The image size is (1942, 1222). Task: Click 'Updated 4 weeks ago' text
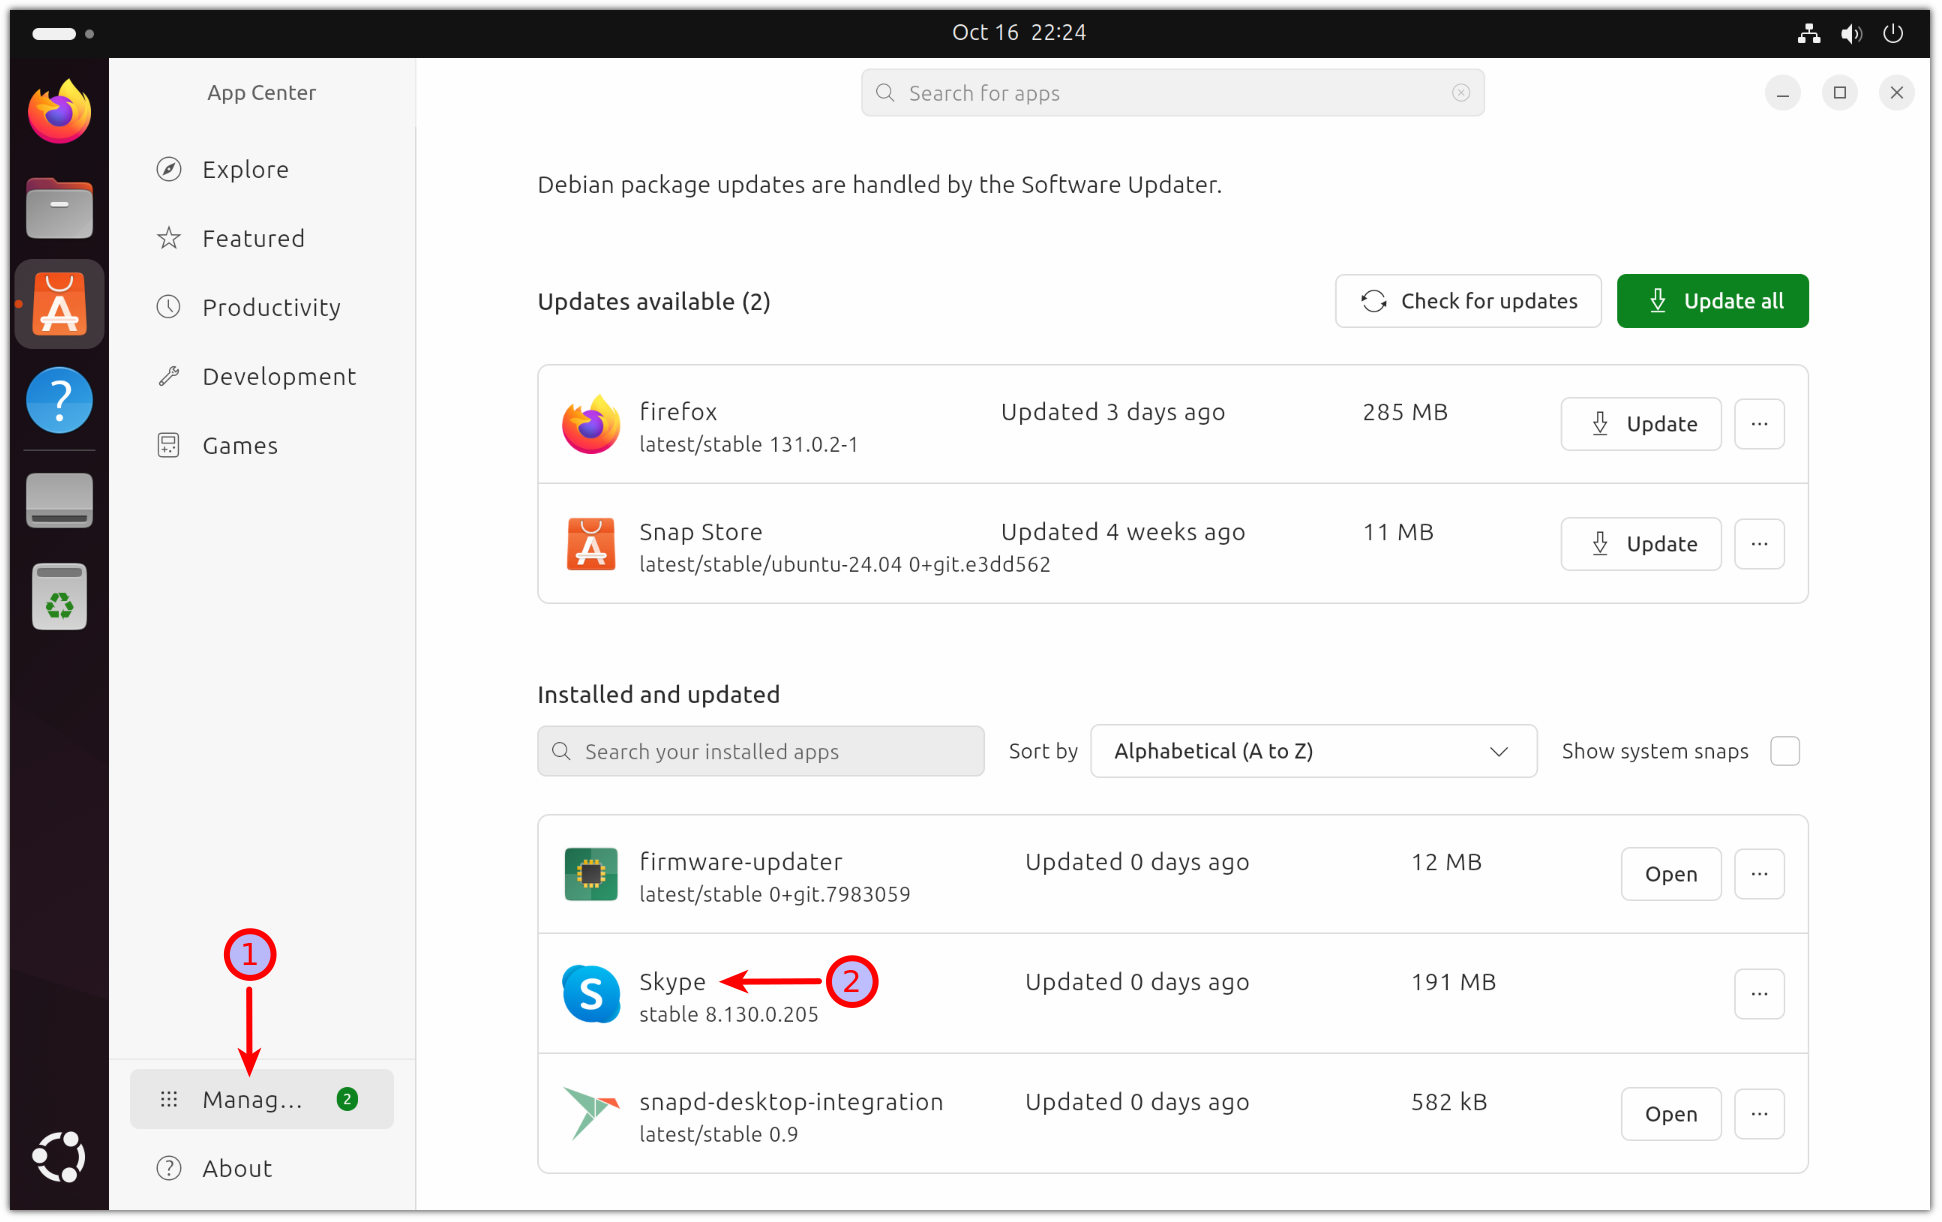1123,532
